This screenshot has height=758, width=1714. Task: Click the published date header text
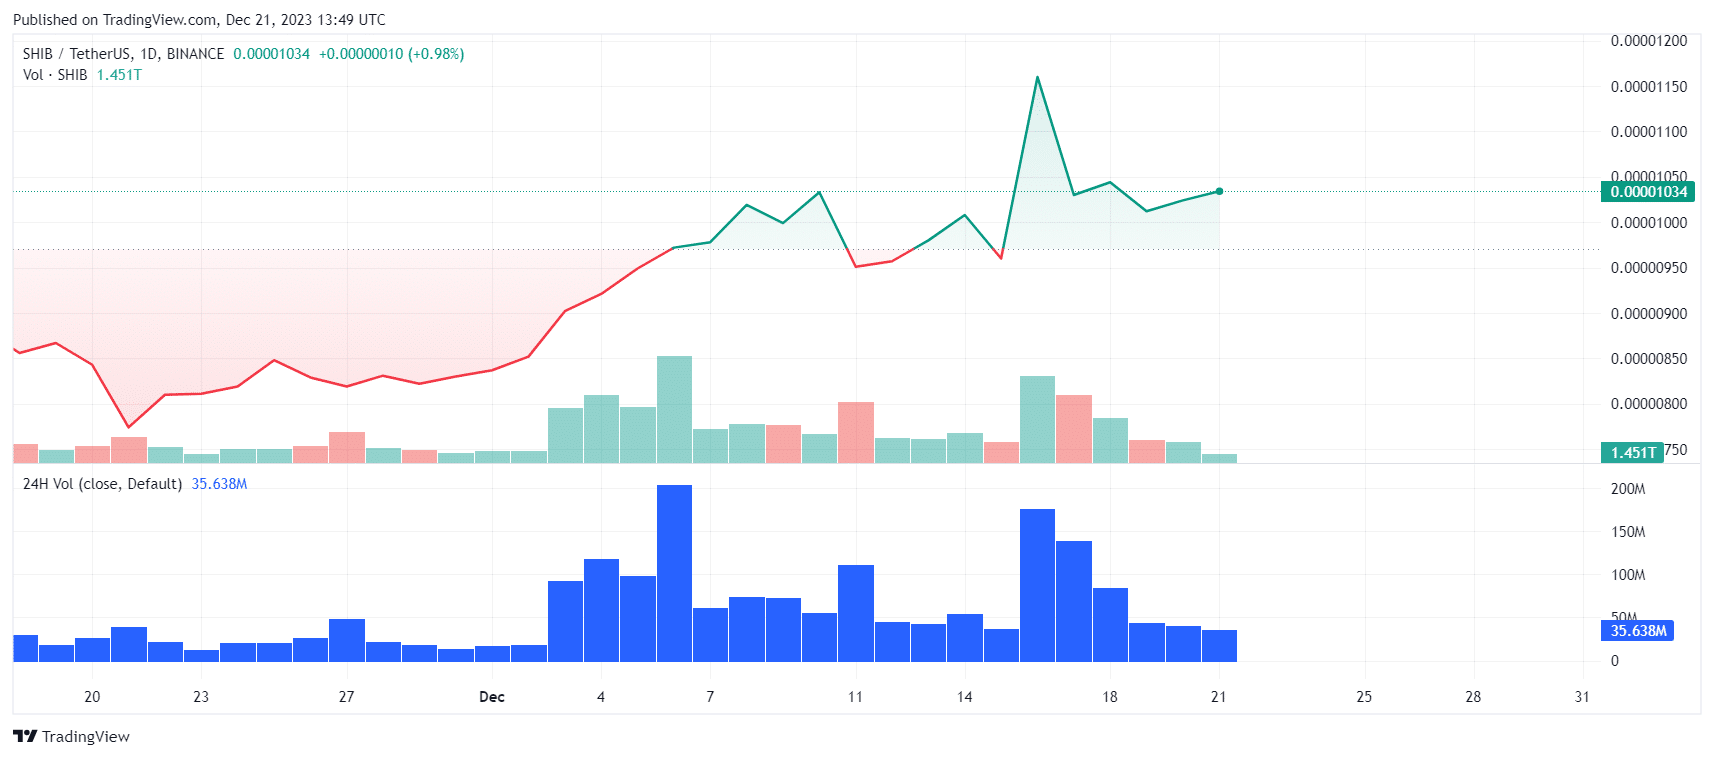pos(199,19)
